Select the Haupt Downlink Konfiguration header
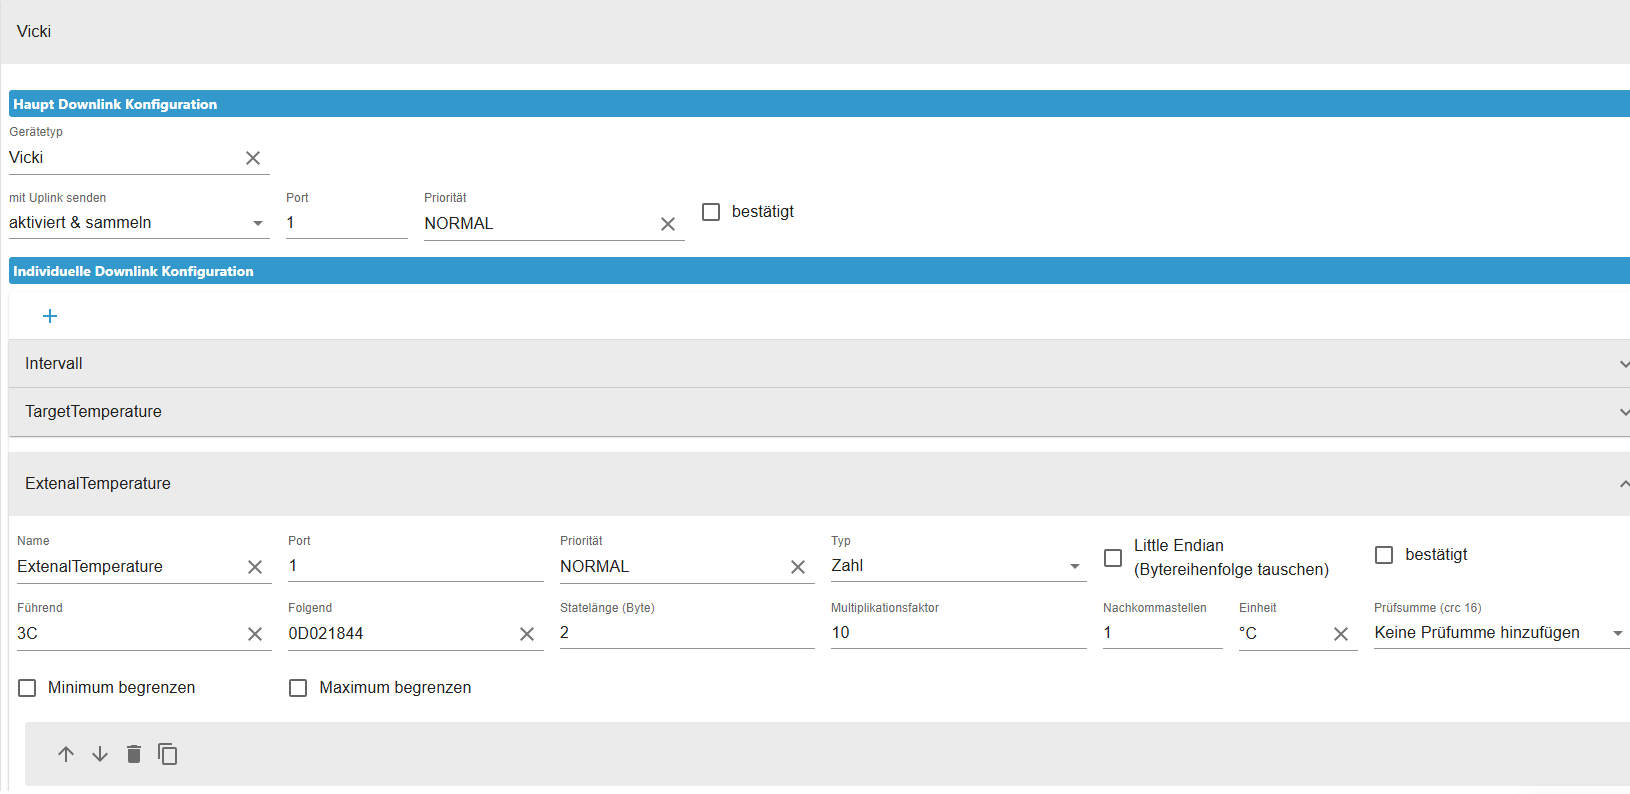 click(819, 104)
